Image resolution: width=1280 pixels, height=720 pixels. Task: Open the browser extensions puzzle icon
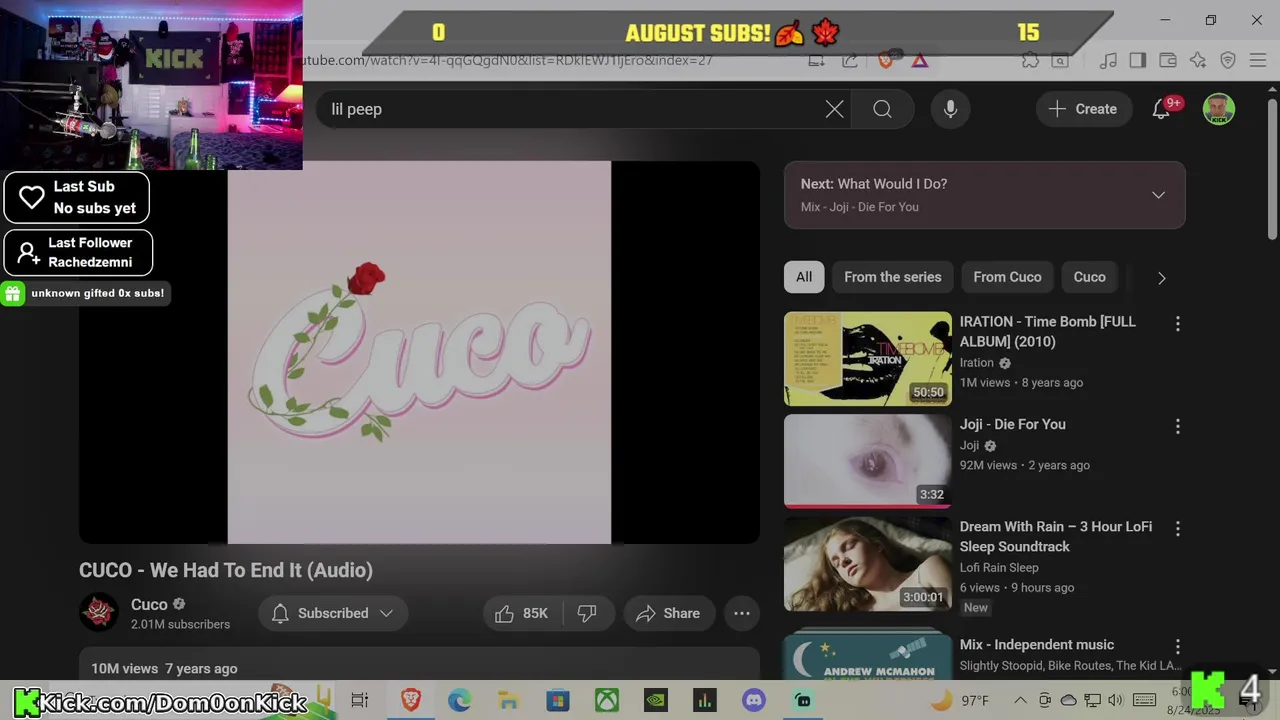pyautogui.click(x=1031, y=61)
